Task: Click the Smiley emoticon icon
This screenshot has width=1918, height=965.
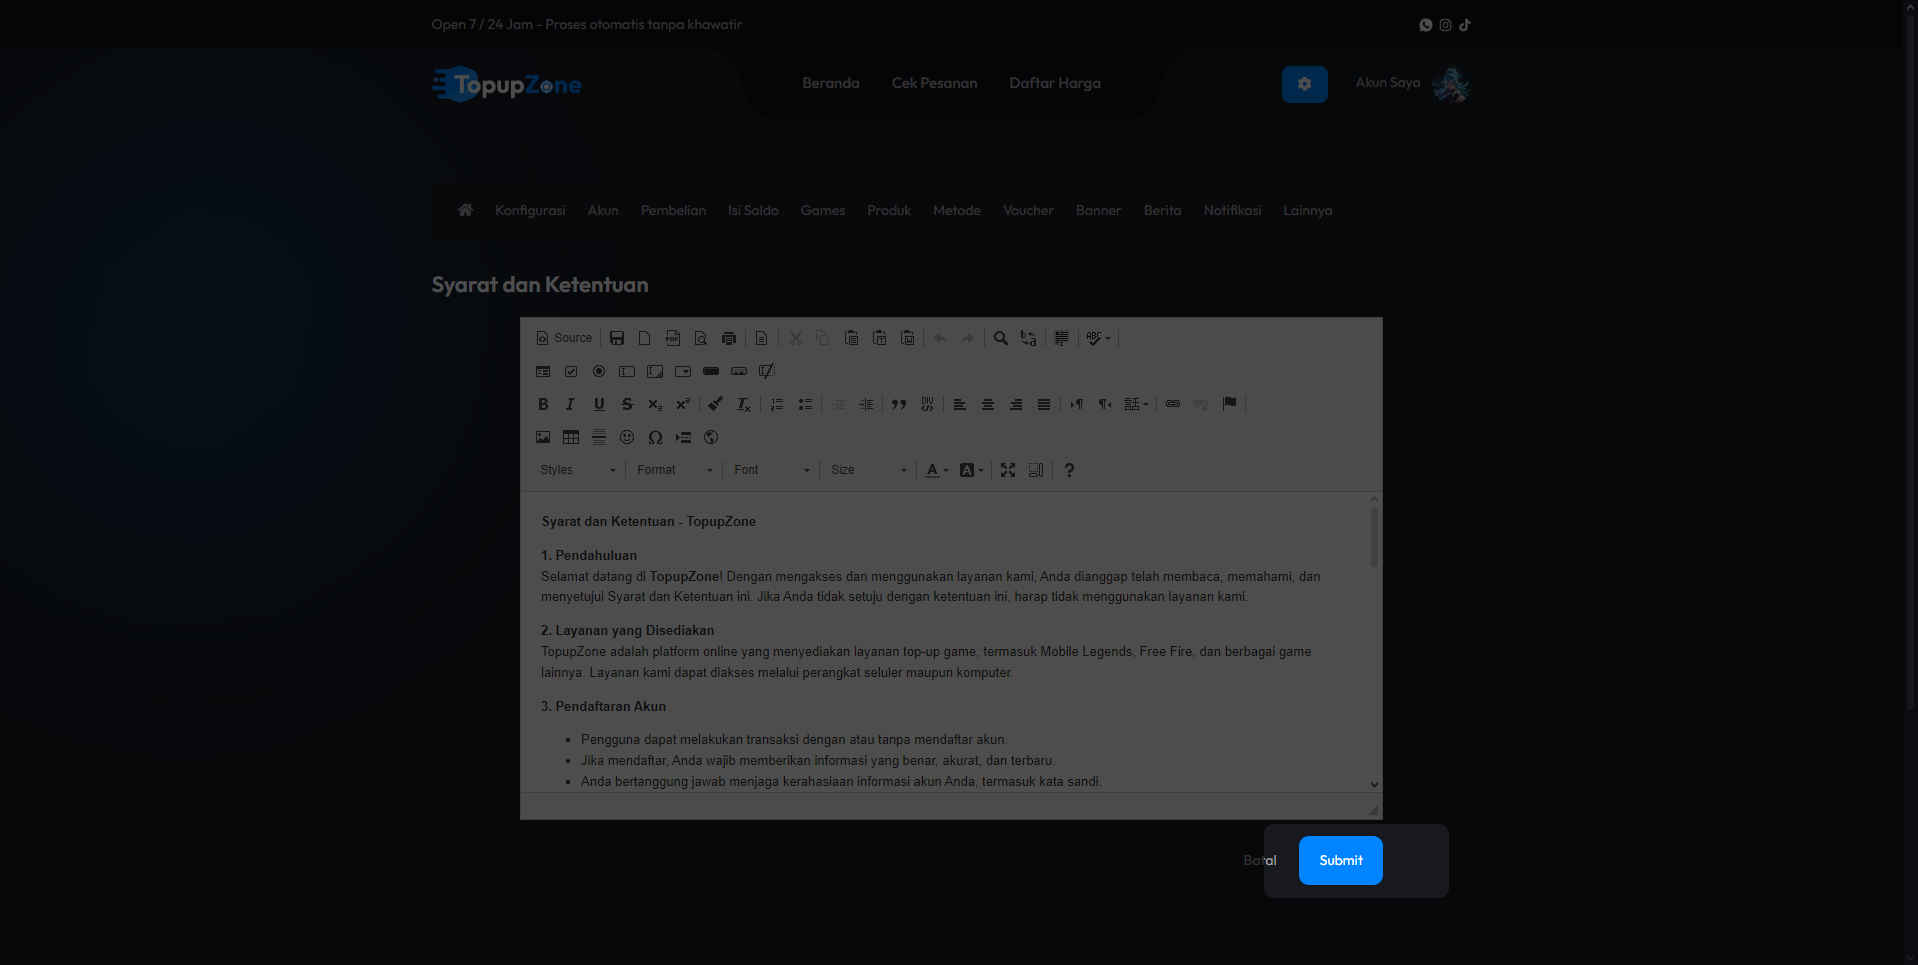Action: point(627,437)
